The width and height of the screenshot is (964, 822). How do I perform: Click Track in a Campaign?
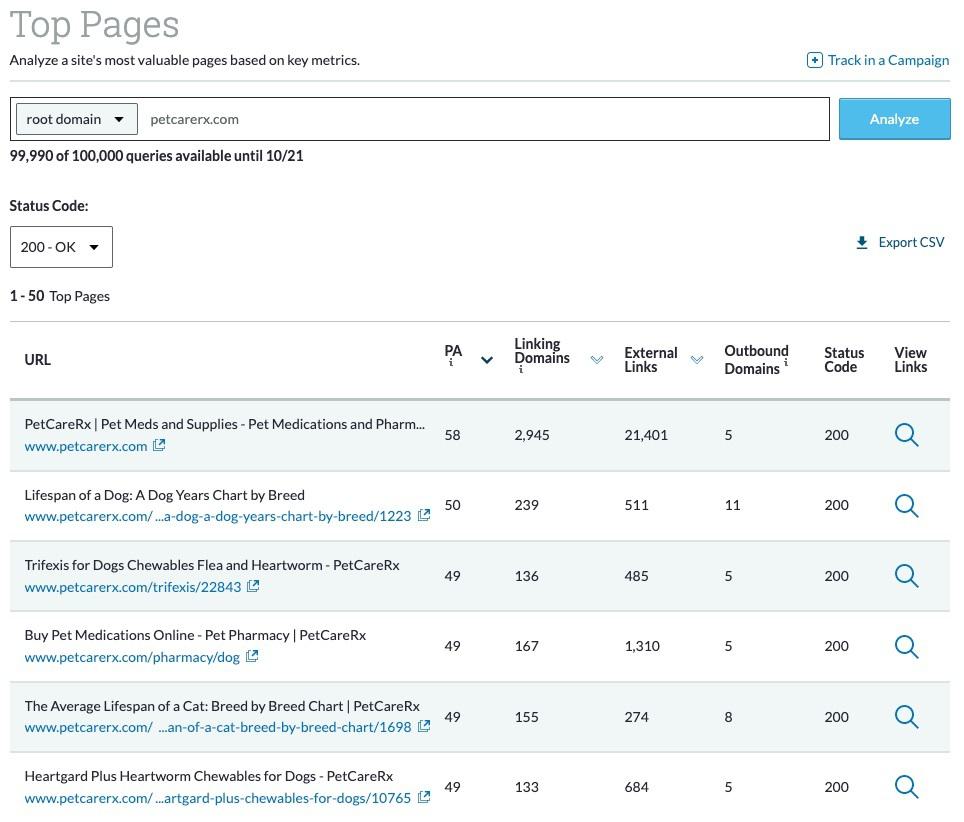[x=888, y=59]
